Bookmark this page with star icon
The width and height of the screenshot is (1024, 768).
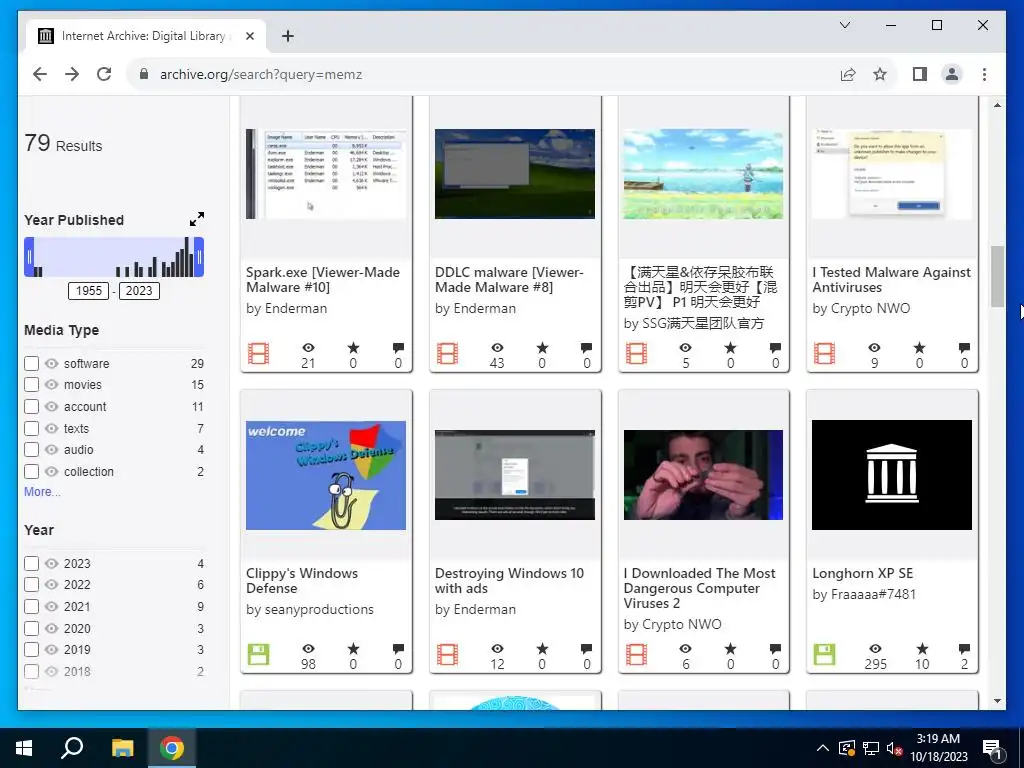coord(880,74)
